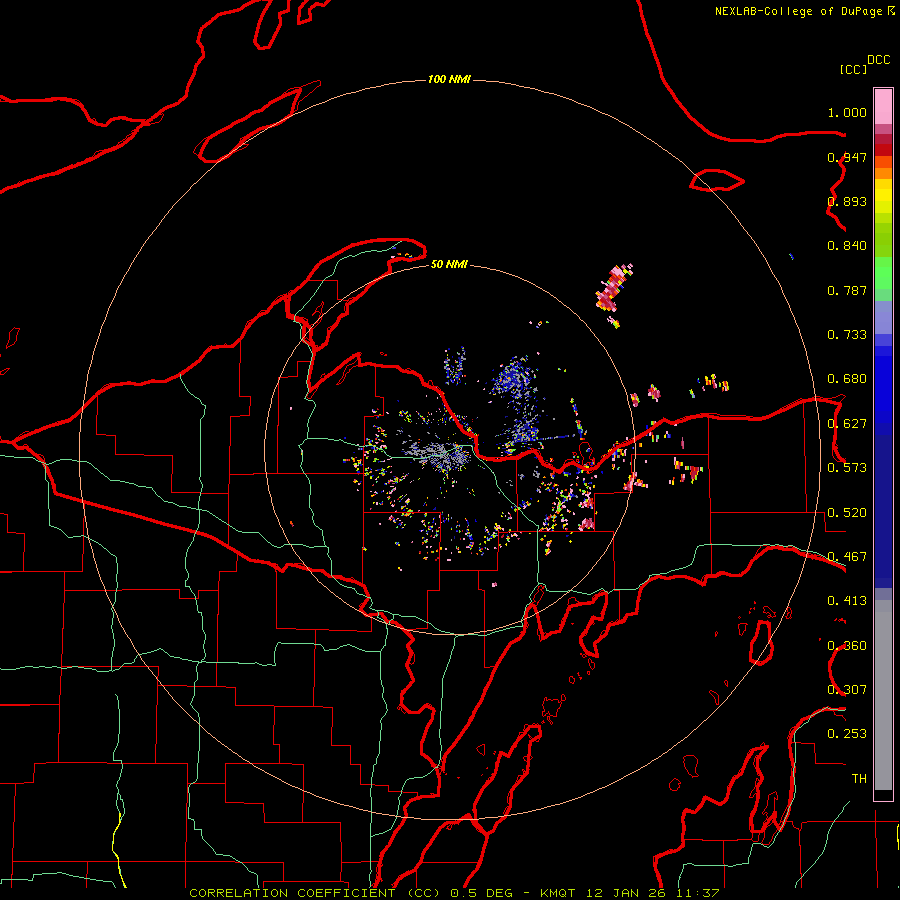Click the 0.573 scale value
Image resolution: width=900 pixels, height=900 pixels.
pos(847,468)
